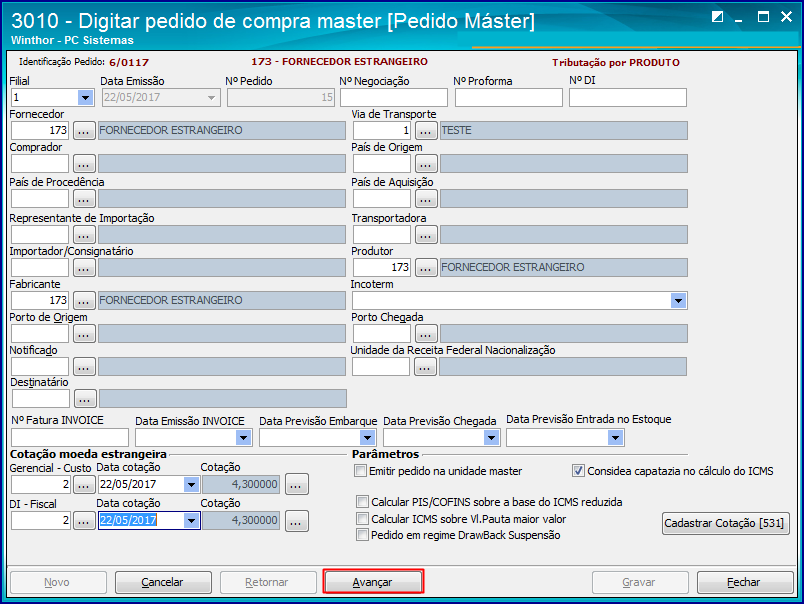
Task: Open Data Emissão INVOICE date picker
Action: 244,438
